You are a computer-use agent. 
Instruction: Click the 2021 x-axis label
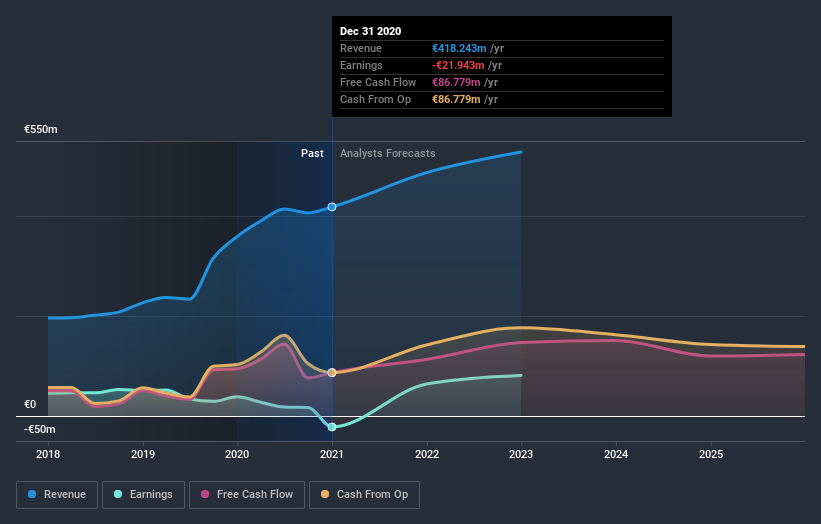click(332, 454)
